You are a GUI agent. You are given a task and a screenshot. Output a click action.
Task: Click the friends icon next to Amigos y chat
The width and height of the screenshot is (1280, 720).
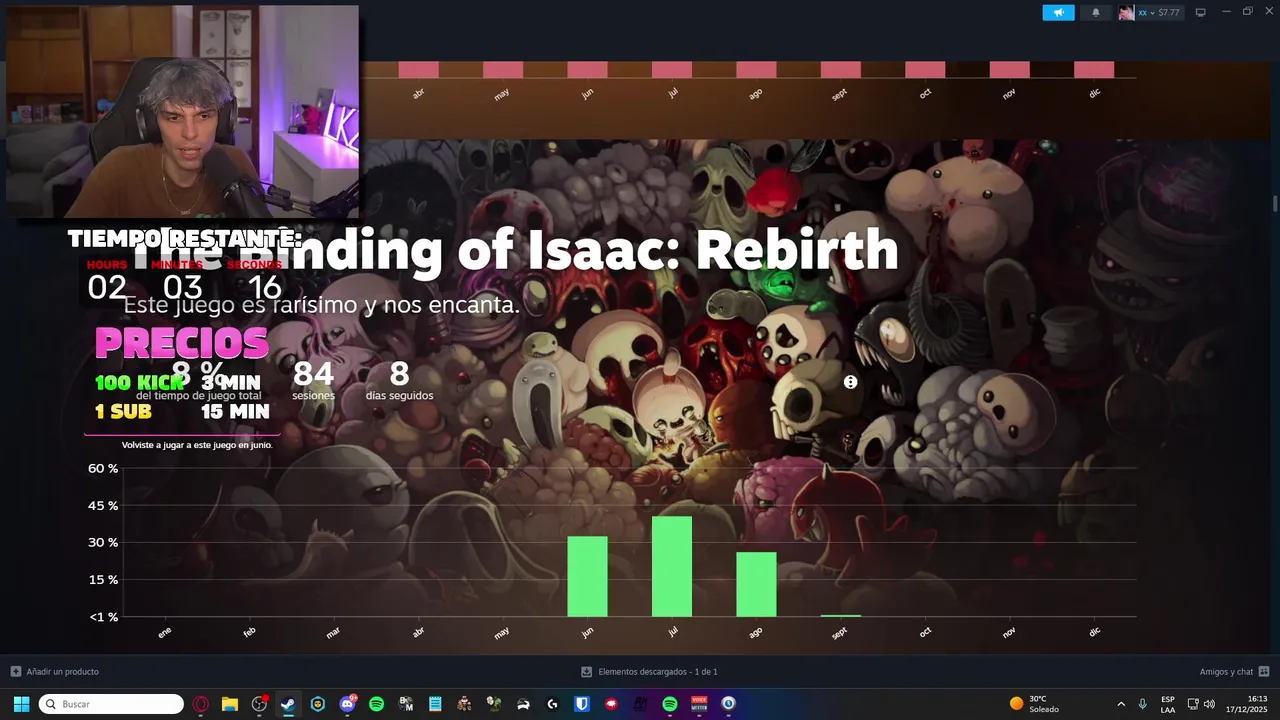1264,672
